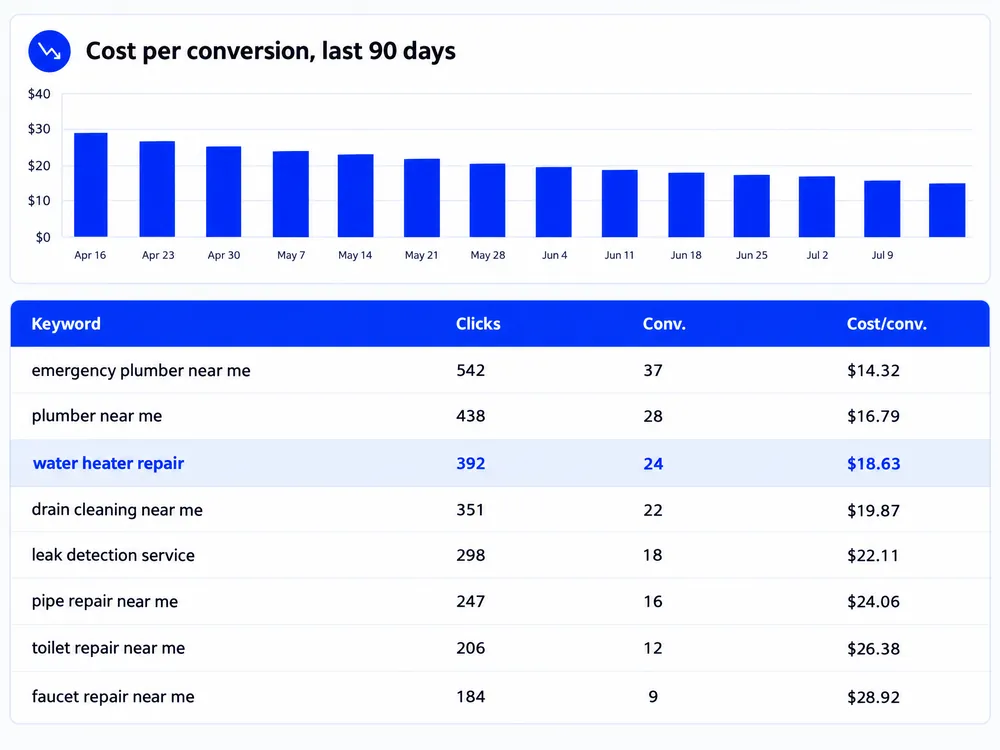The height and width of the screenshot is (750, 1000).
Task: Select 'pipe repair near me' keyword
Action: tap(105, 601)
